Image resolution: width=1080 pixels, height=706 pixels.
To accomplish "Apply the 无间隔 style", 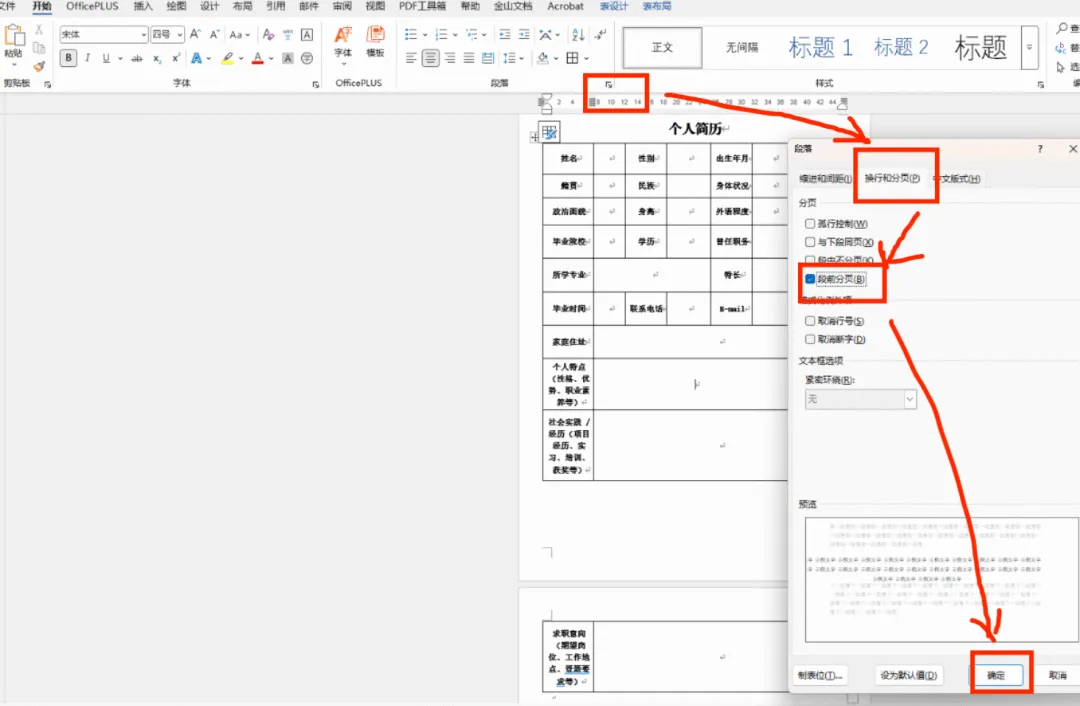I will pos(742,48).
